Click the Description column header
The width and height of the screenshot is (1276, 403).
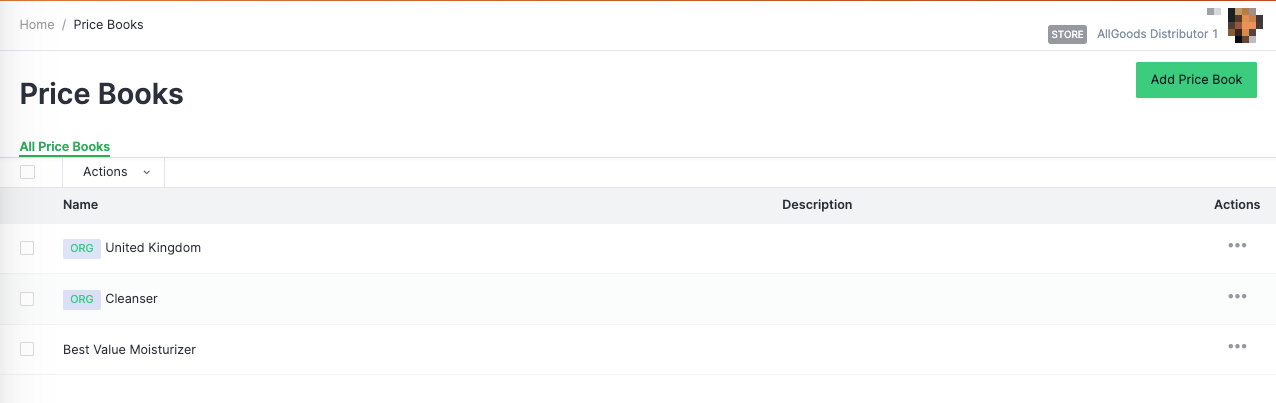click(817, 205)
